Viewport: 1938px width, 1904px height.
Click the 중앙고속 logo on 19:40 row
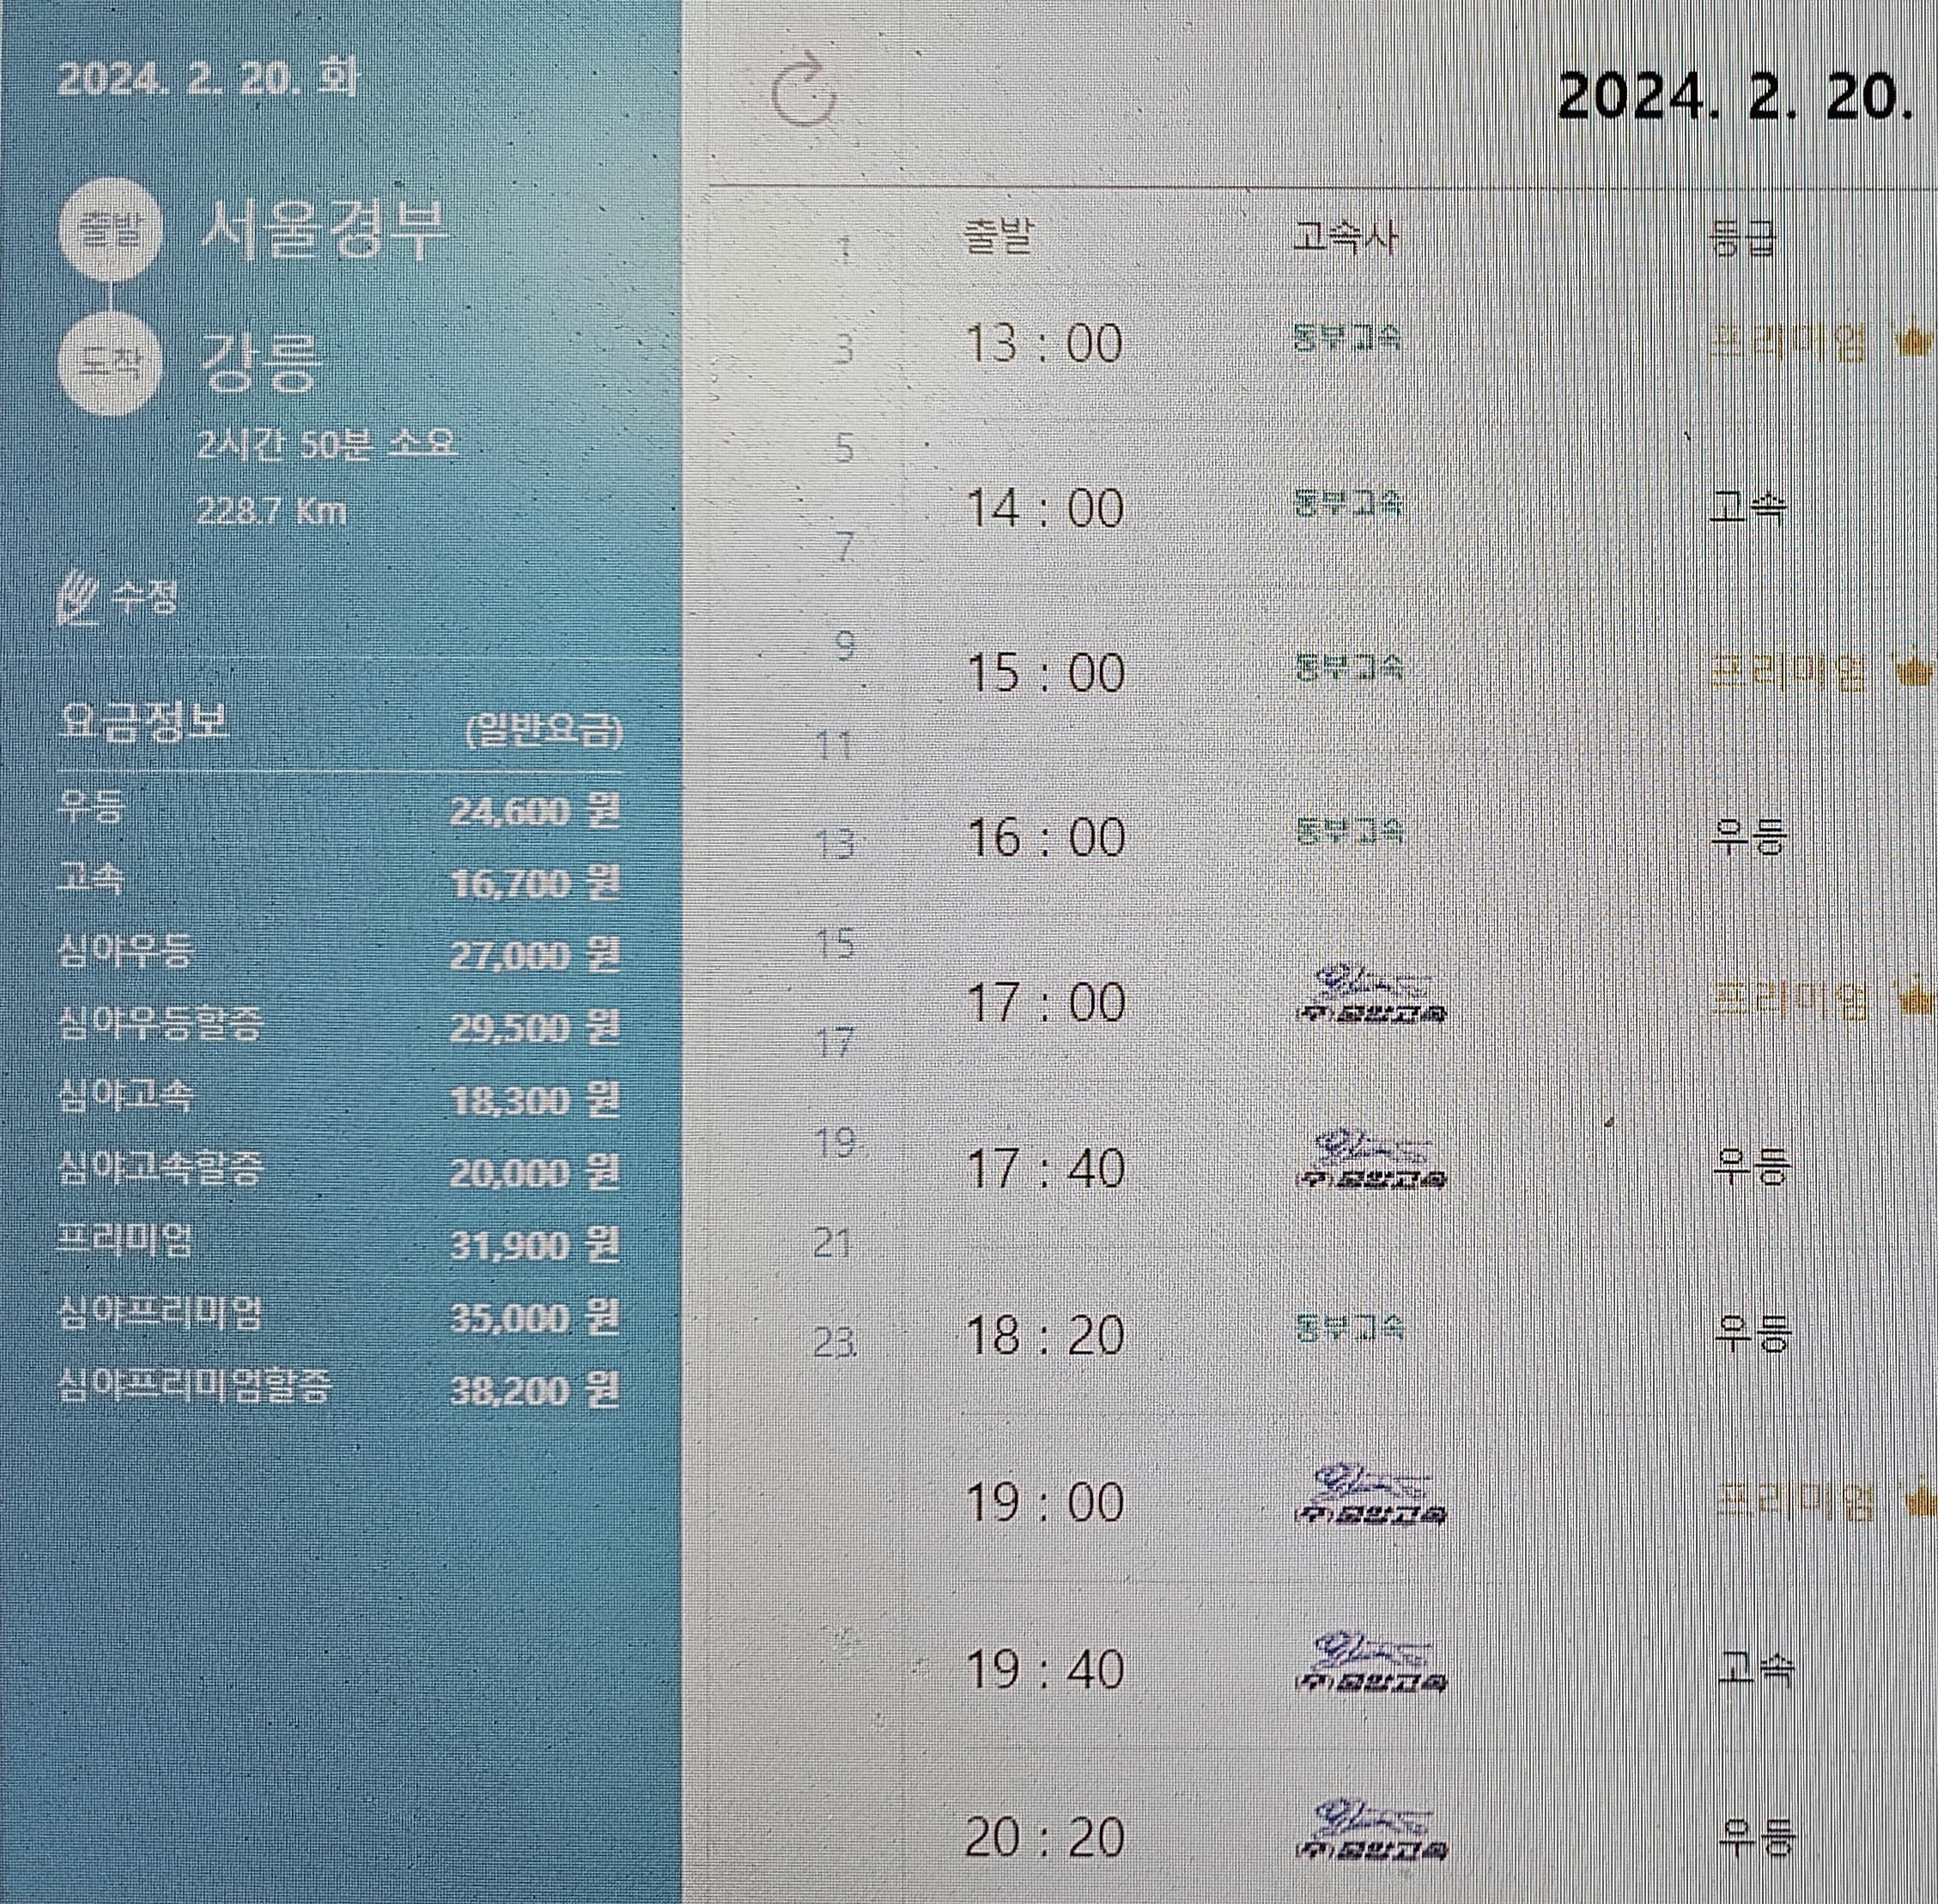1371,1661
